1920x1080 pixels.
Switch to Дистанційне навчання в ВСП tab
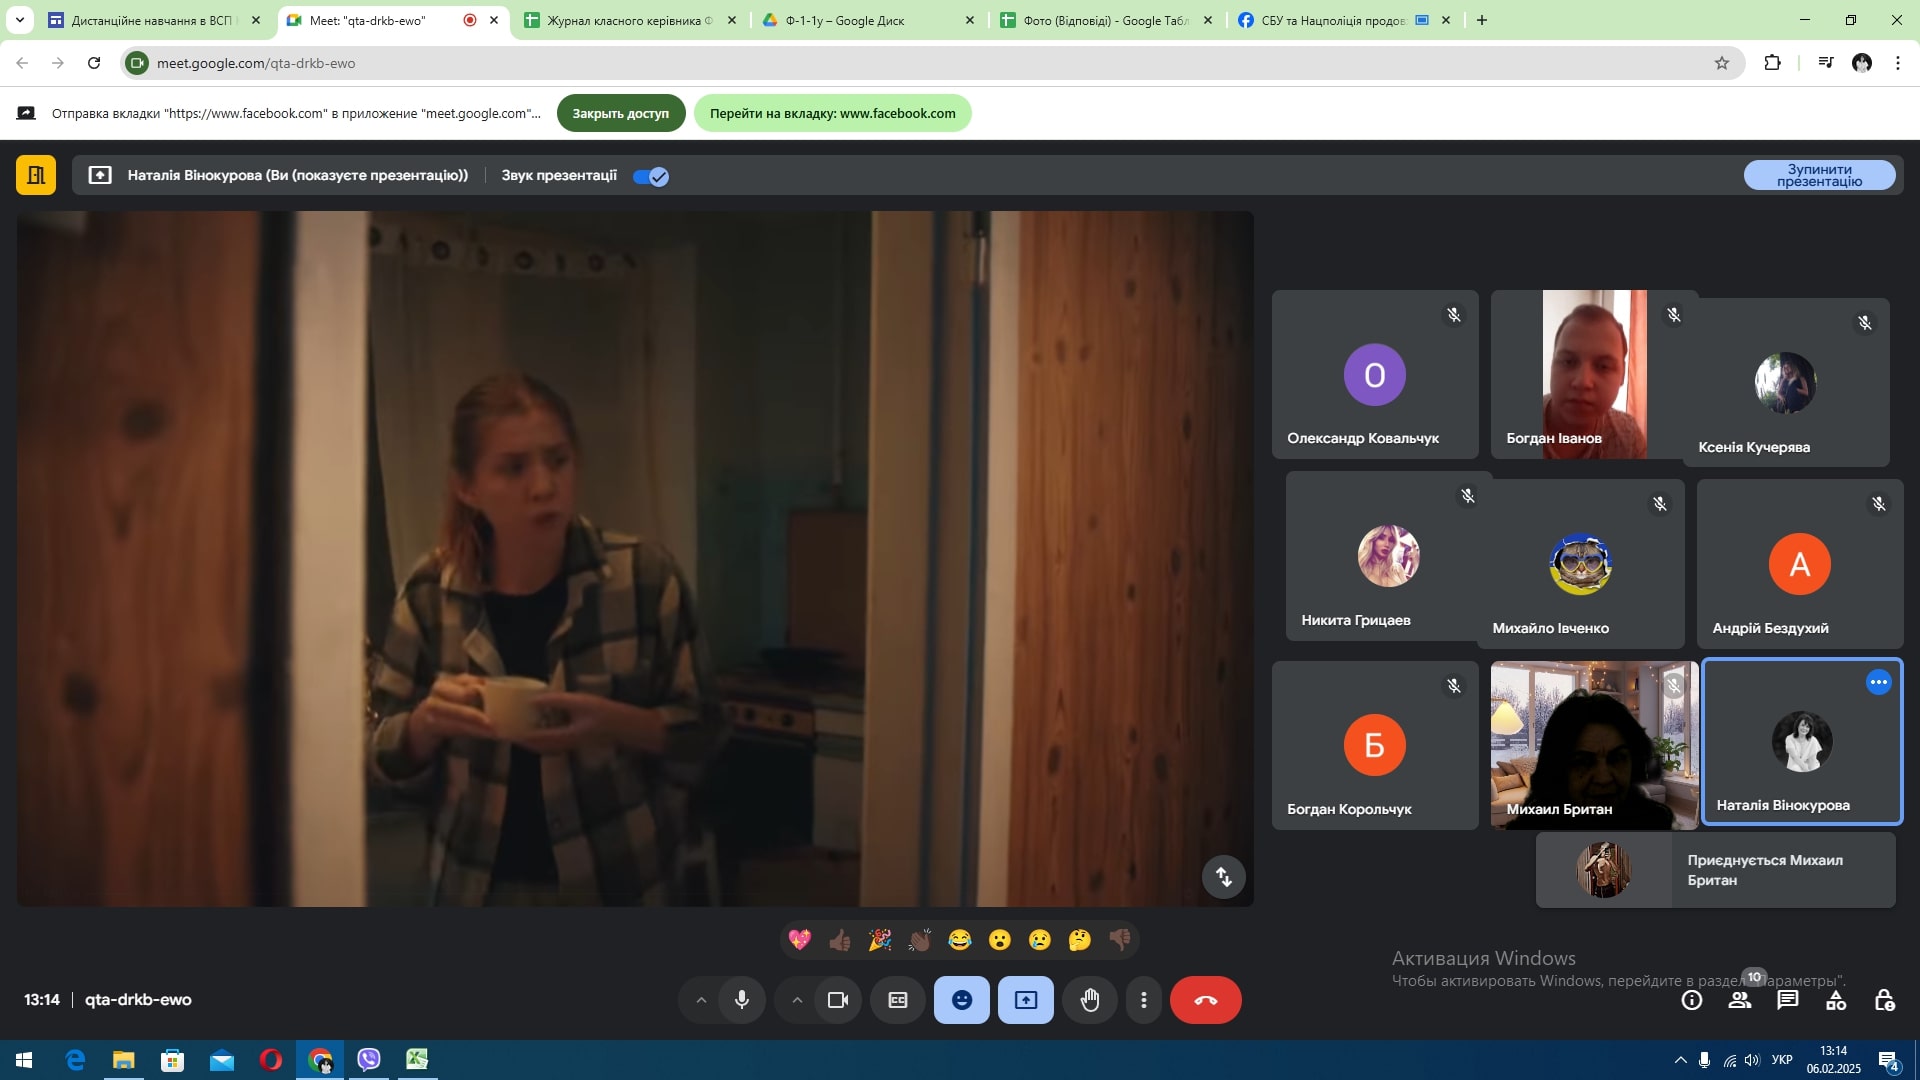coord(155,20)
